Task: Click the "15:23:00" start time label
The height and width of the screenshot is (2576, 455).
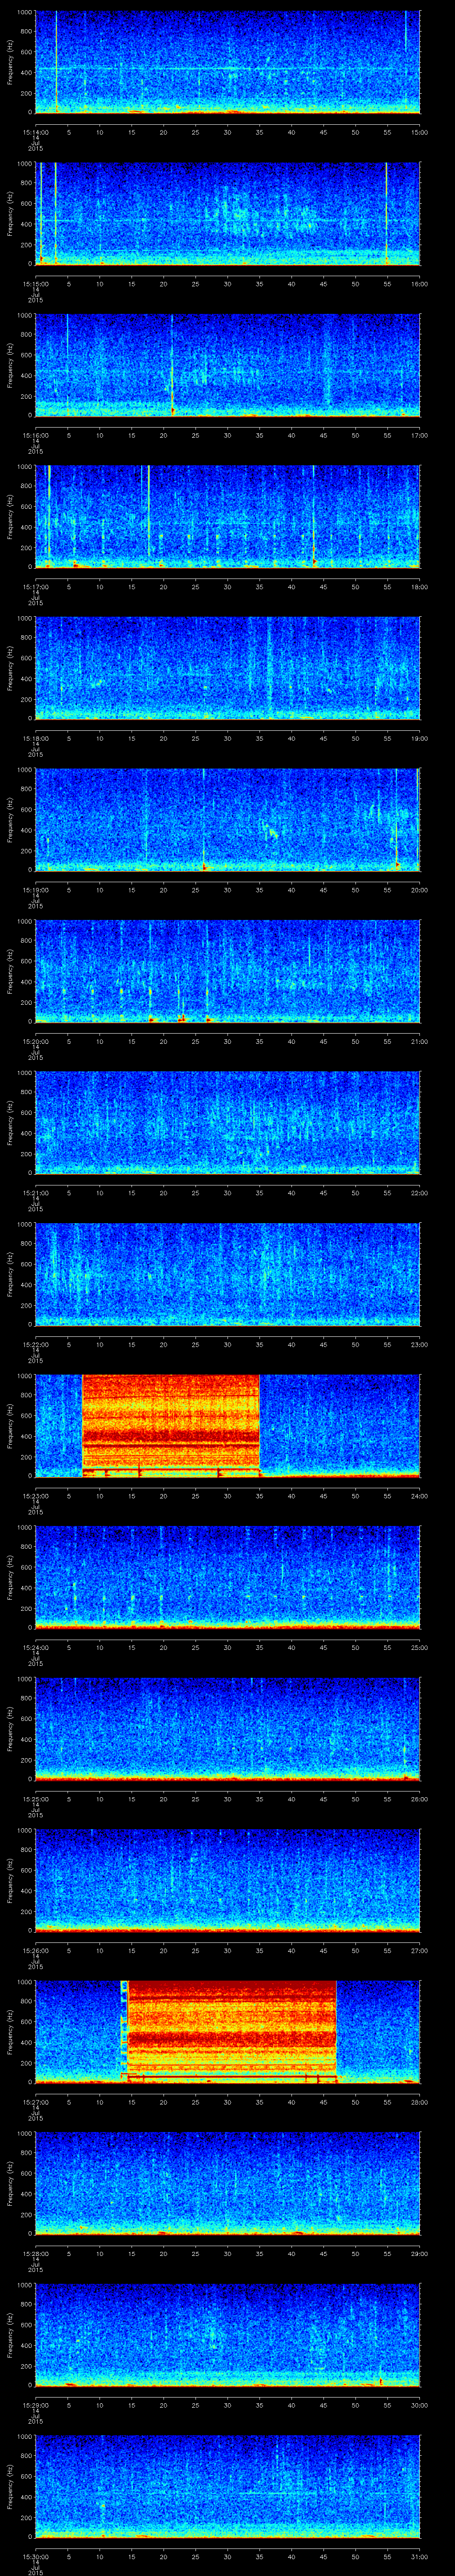Action: coord(36,1495)
